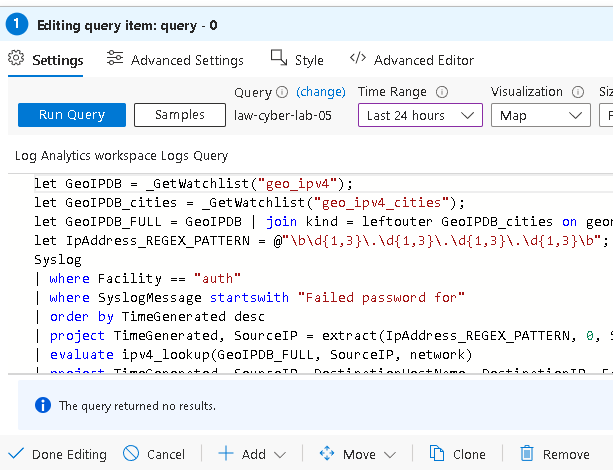This screenshot has width=613, height=470.
Task: Click the Settings gear icon
Action: coord(16,58)
